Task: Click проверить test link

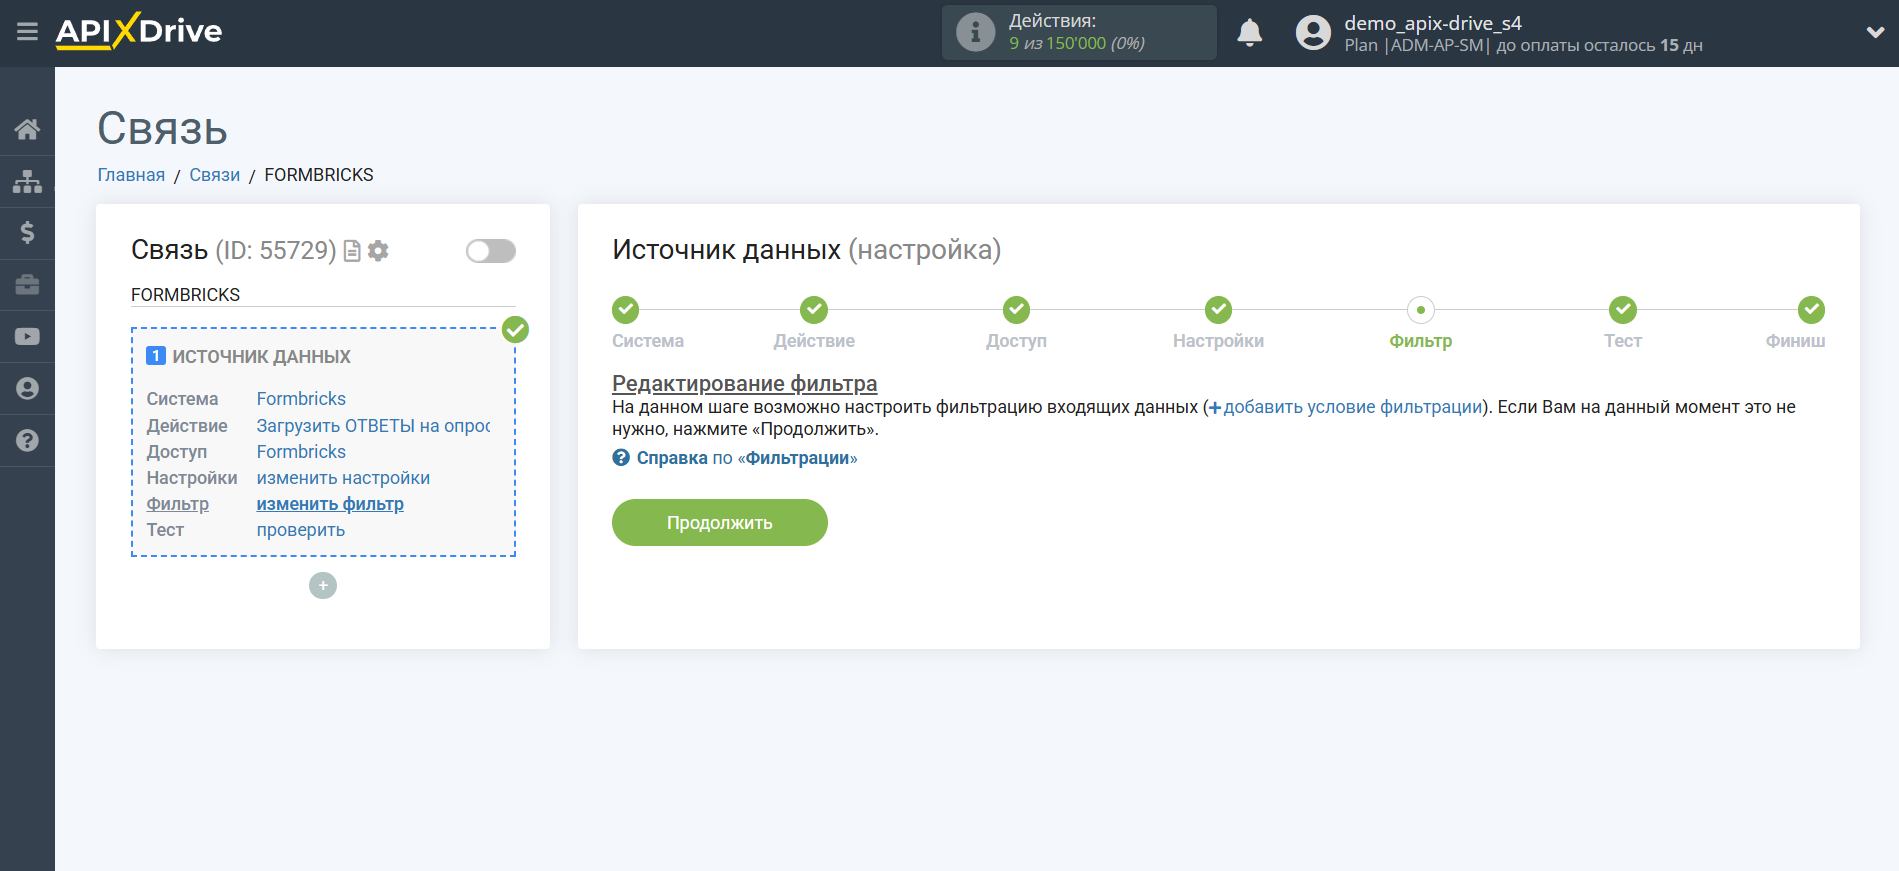Action: point(301,530)
